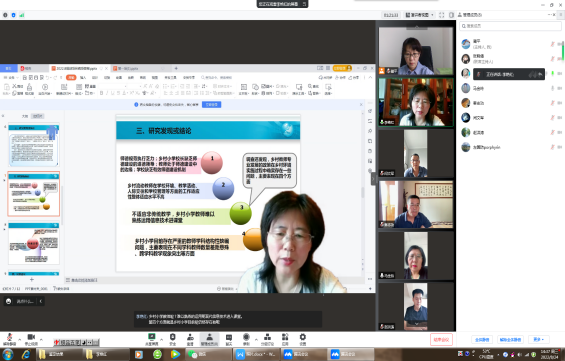Viewport: 565px width, 361px height.
Task: Open the More dropdown in the members panel
Action: coord(538,339)
